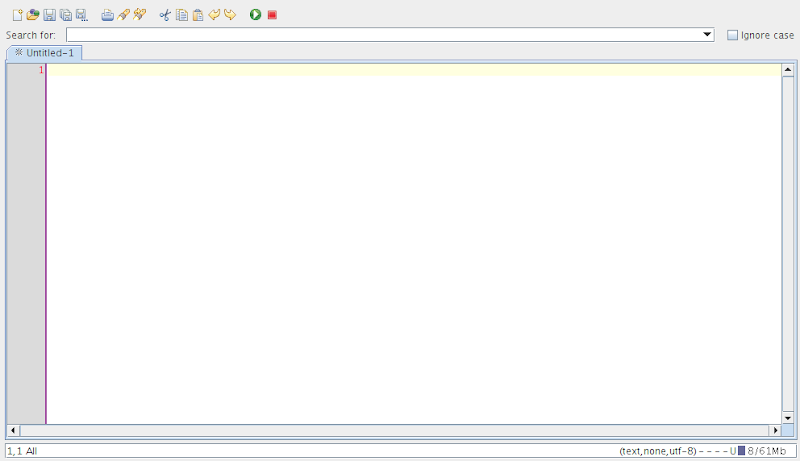Click the vertical scrollbar down arrow
This screenshot has width=800, height=461.
(x=788, y=418)
